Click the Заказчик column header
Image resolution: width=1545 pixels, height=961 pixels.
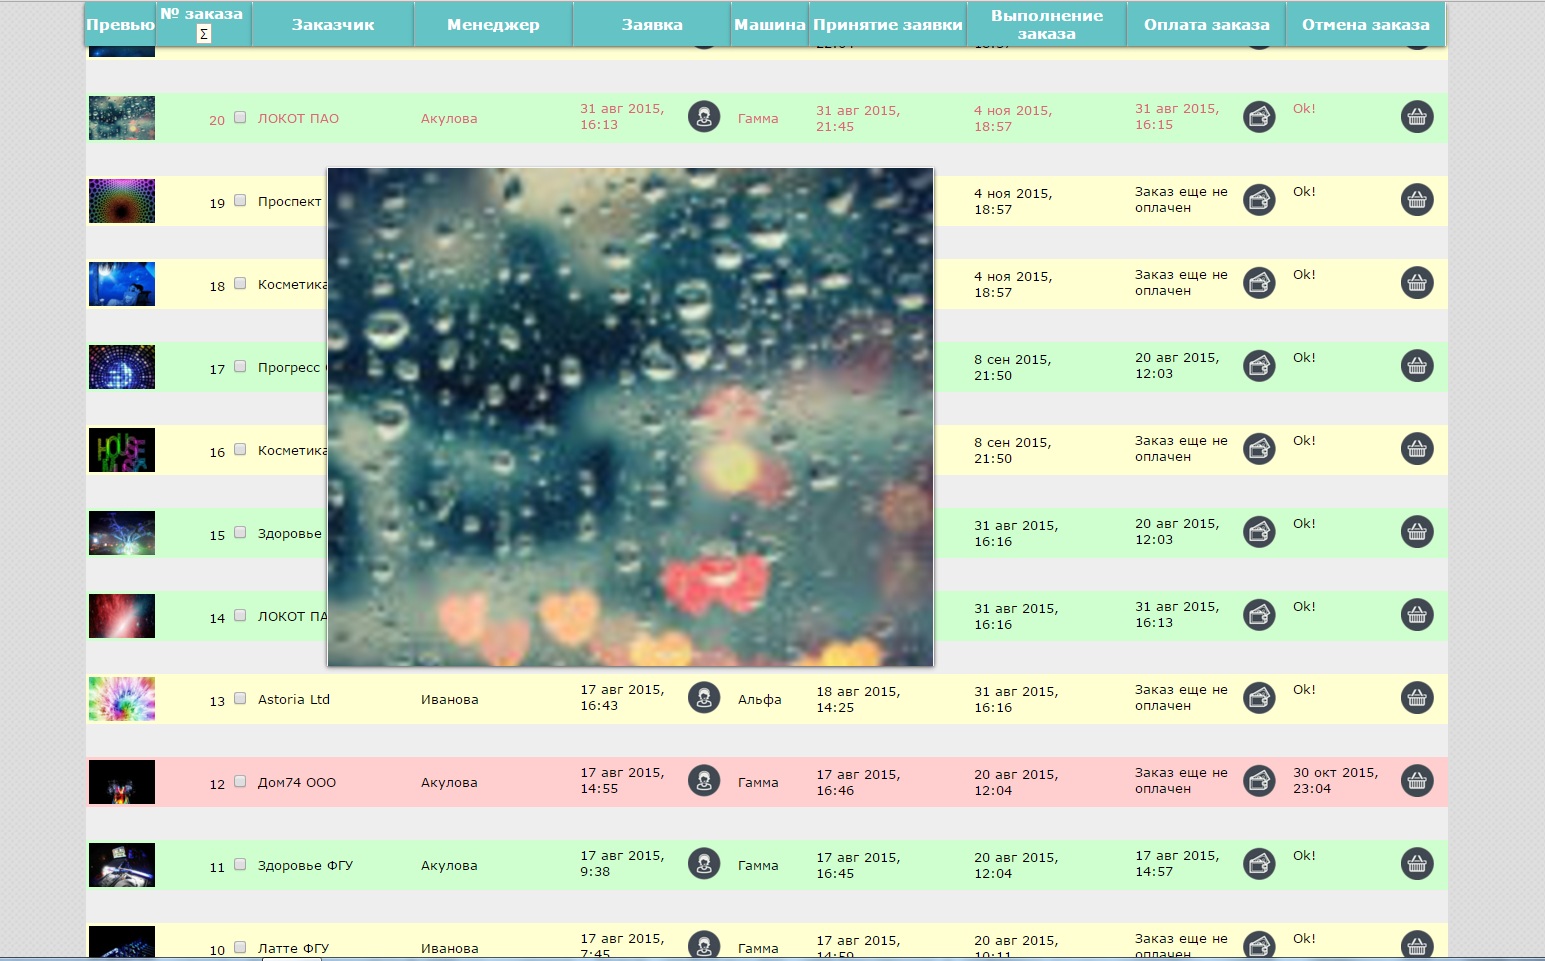333,24
